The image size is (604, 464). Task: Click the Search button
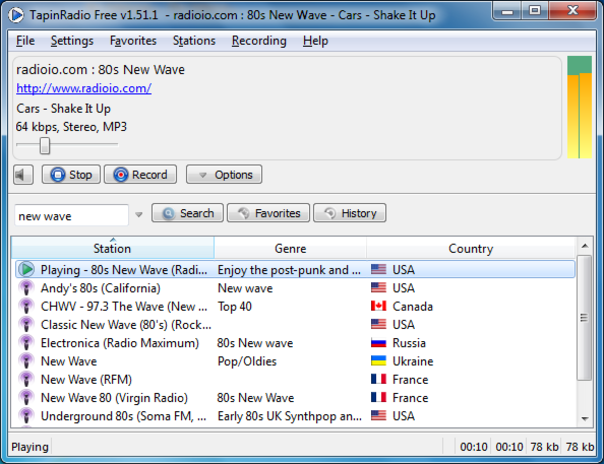188,213
